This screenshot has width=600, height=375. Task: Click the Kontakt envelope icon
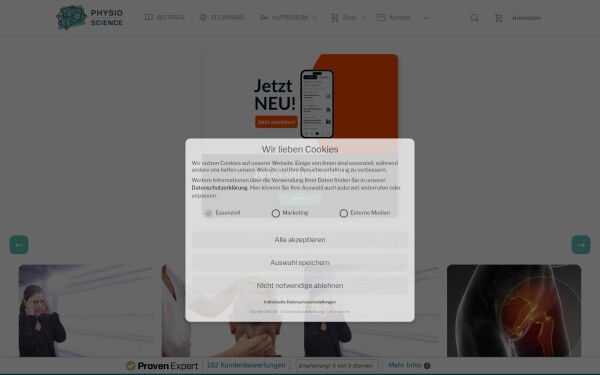pos(381,17)
